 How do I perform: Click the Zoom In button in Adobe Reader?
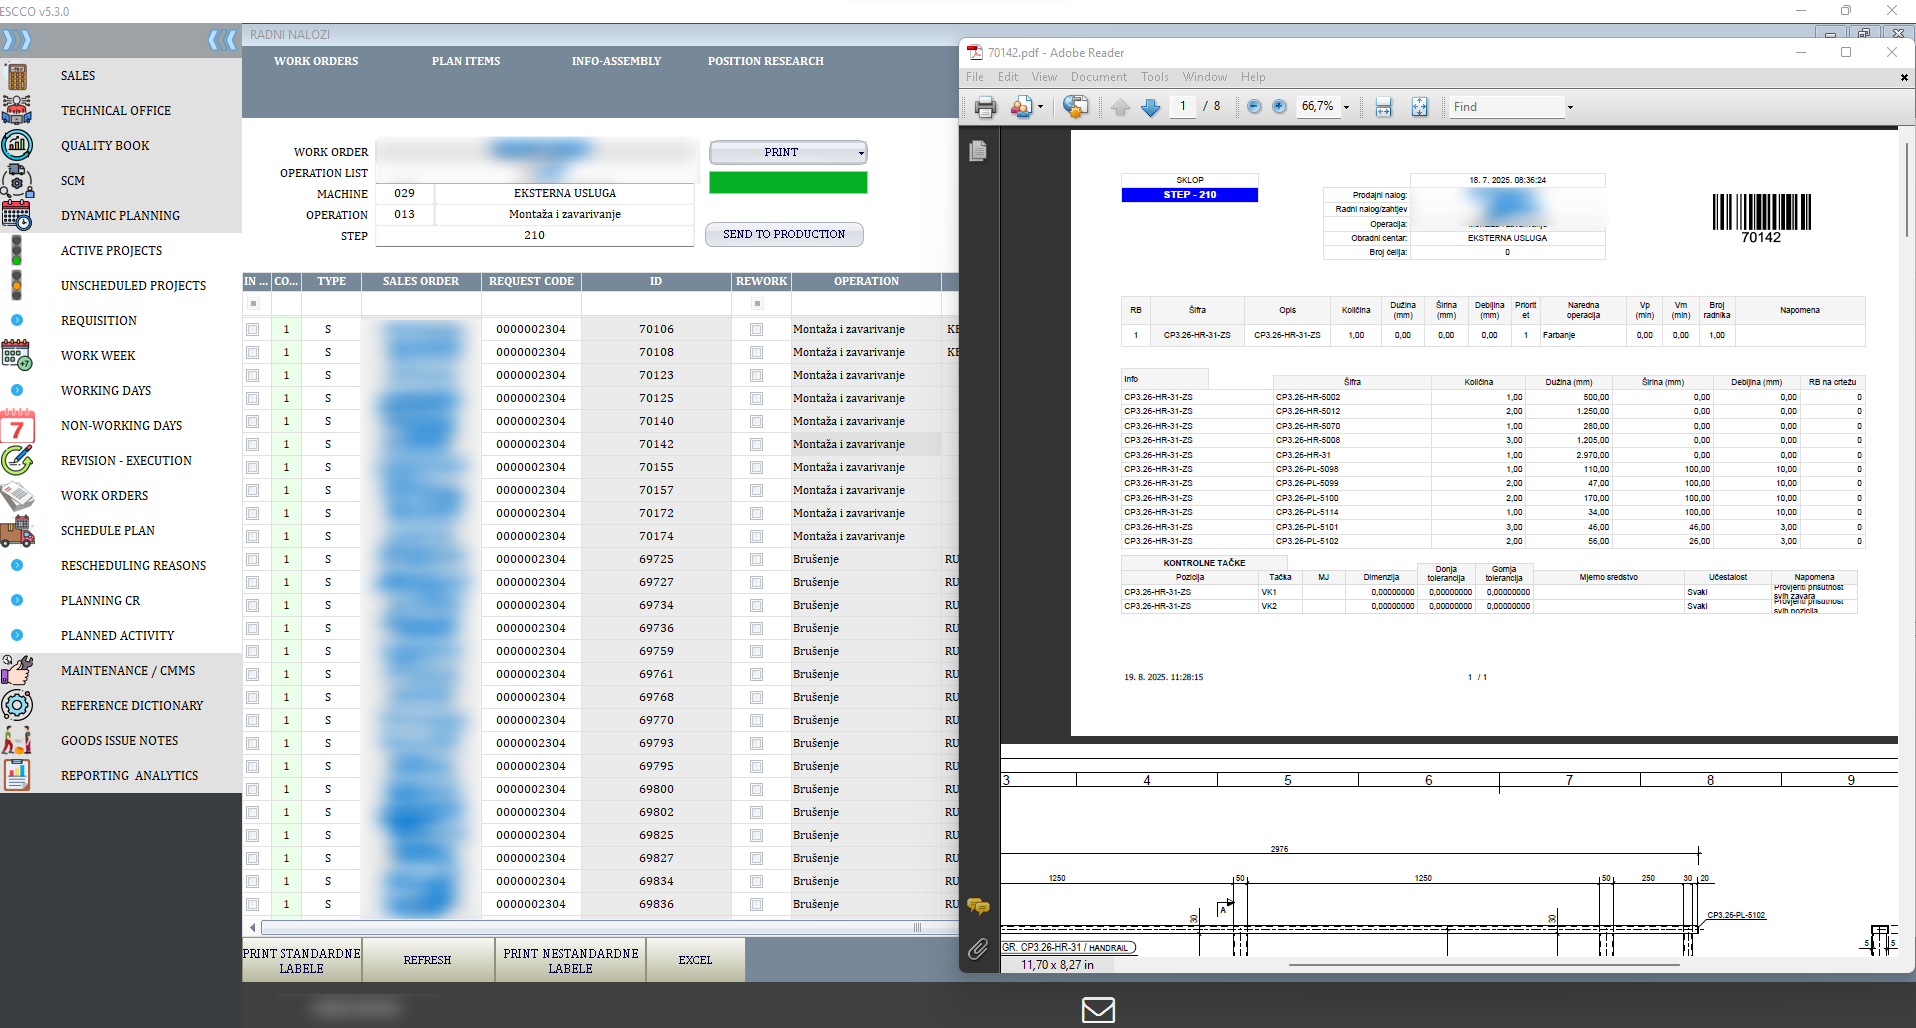coord(1280,106)
